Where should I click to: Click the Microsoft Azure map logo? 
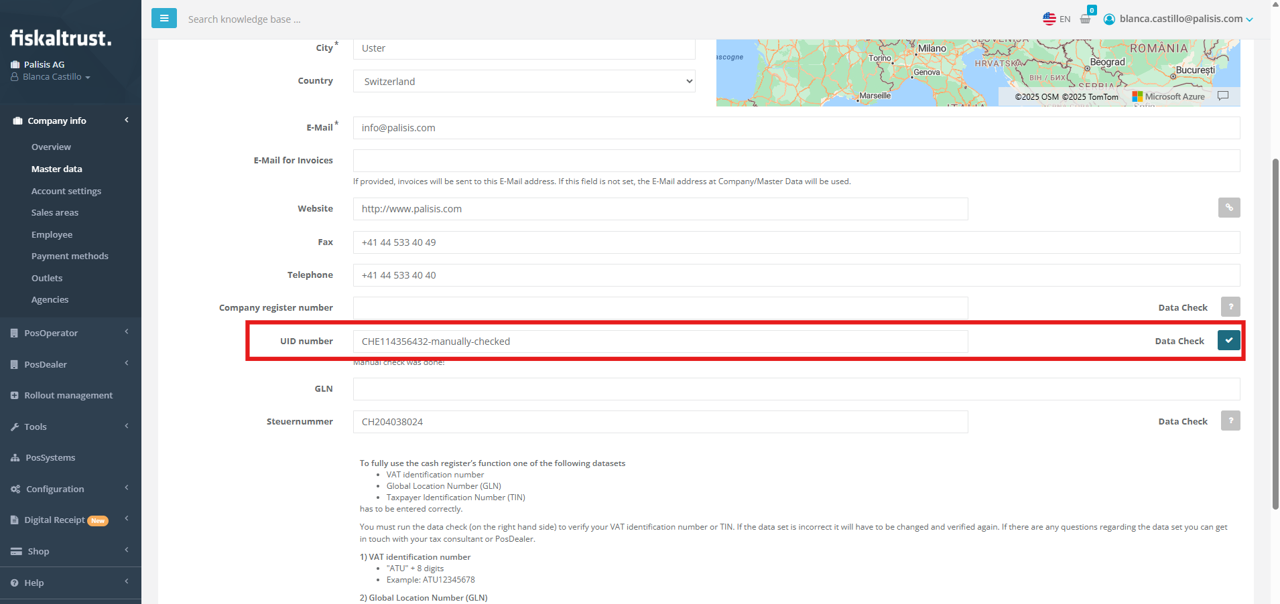1168,97
